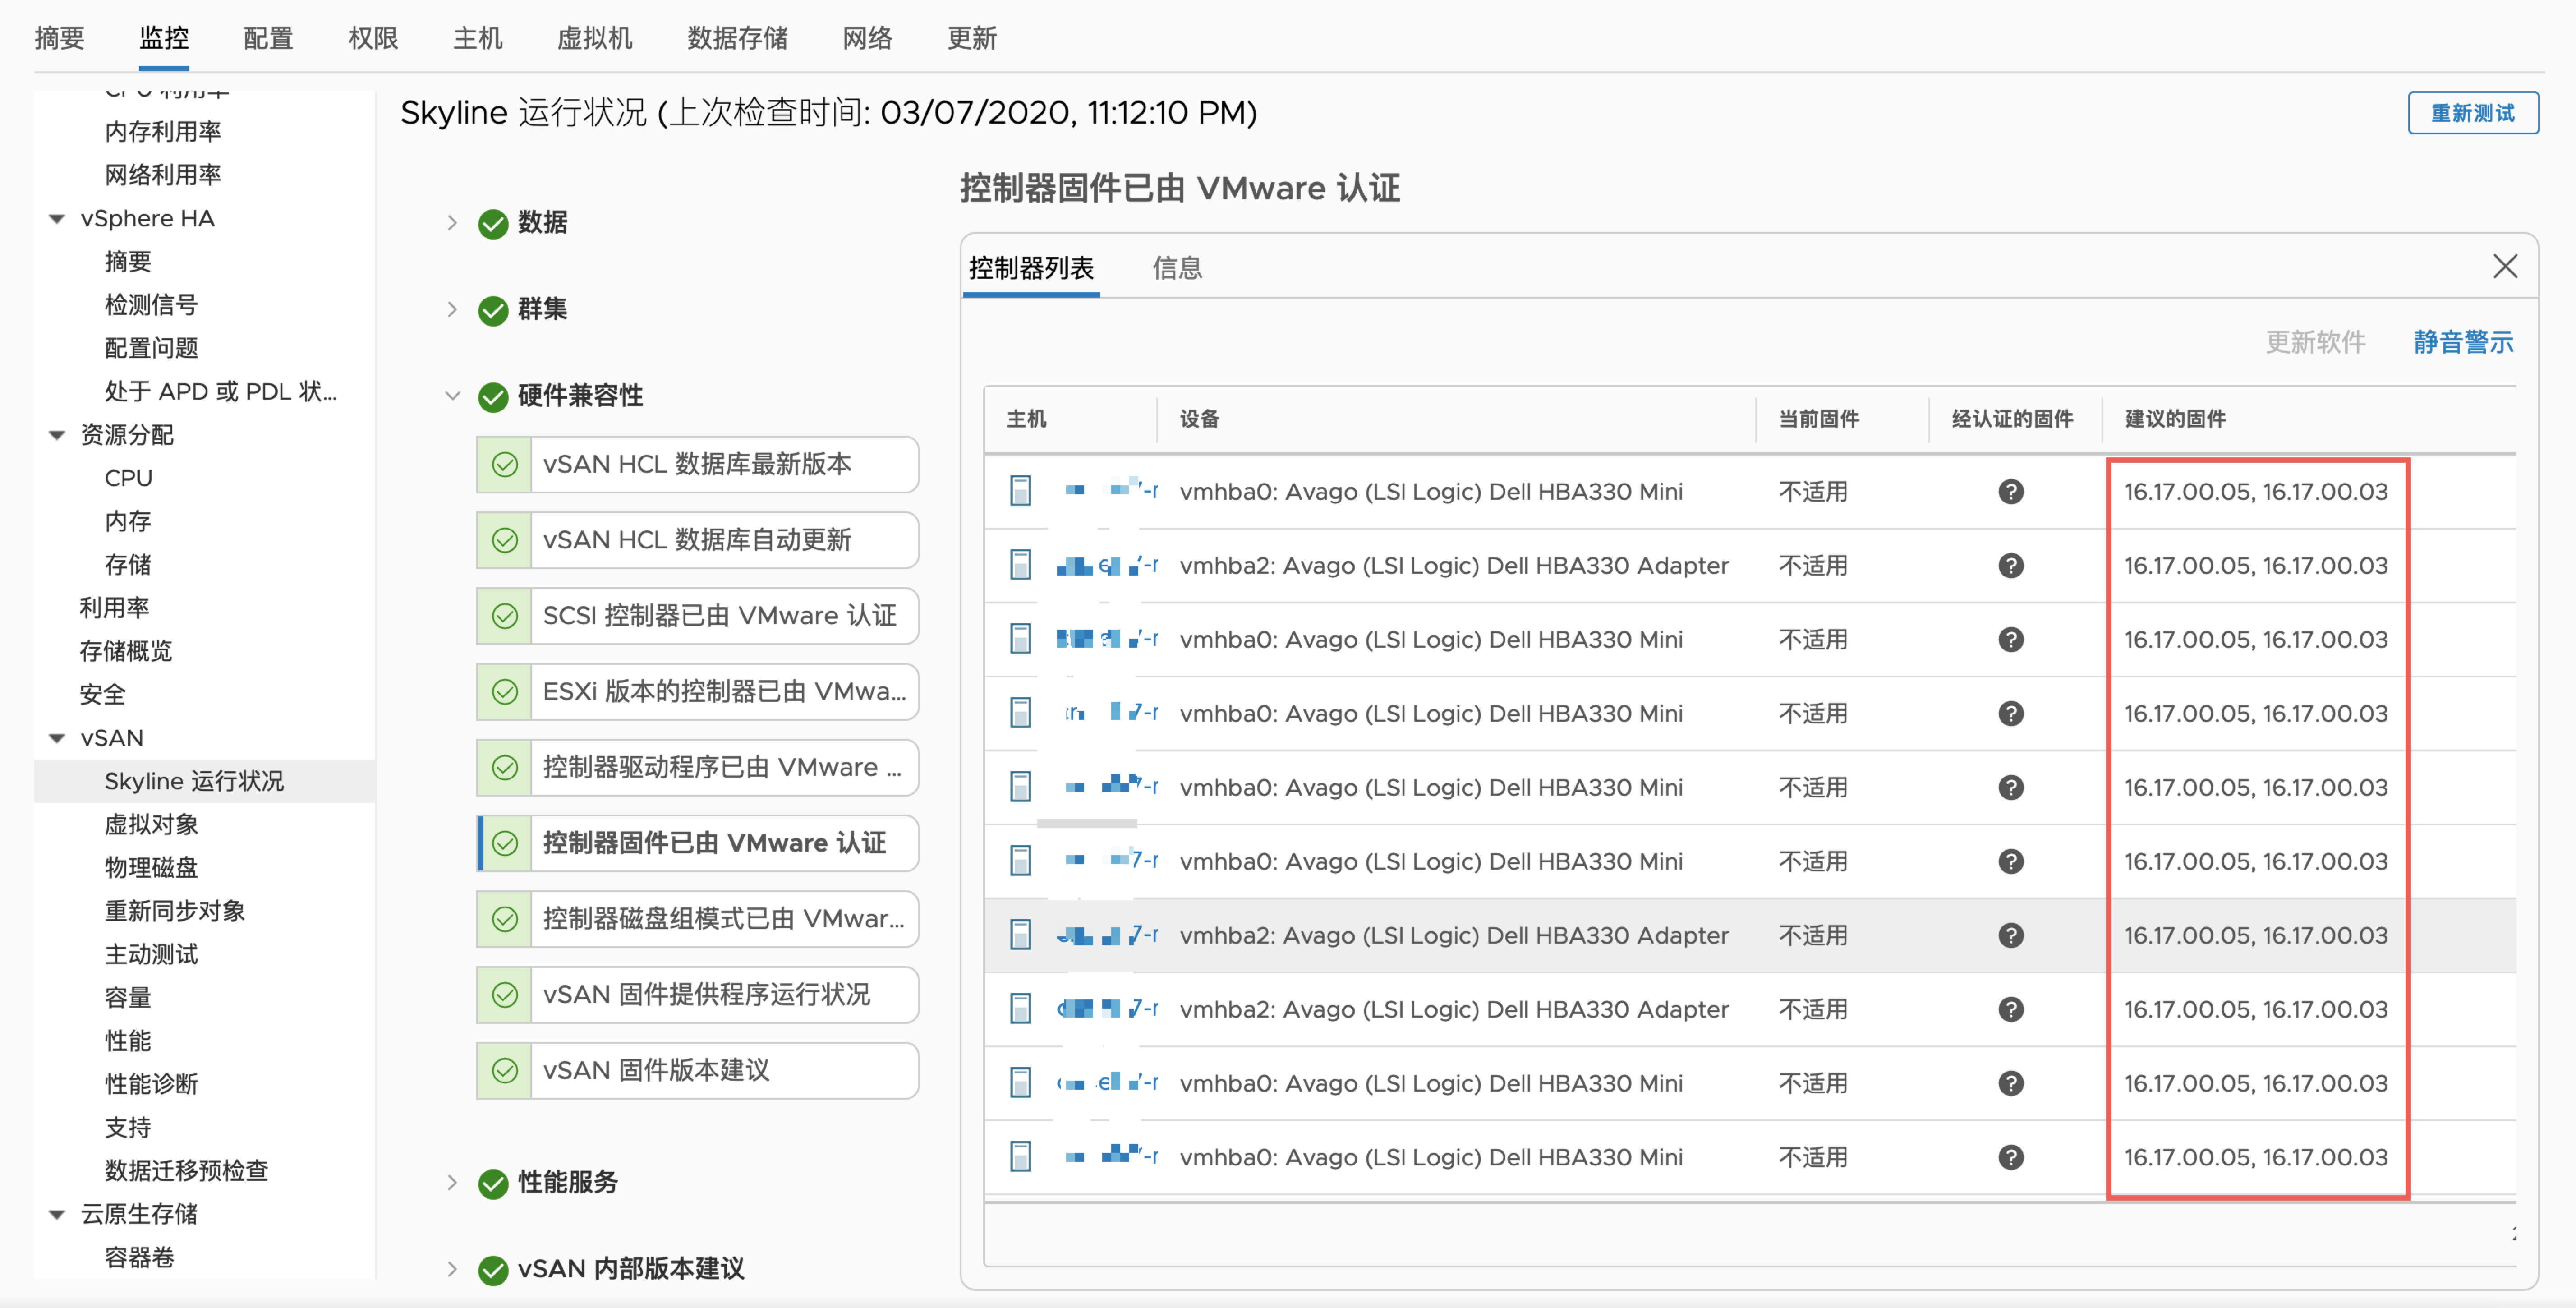Click status icon of 控制器驱动程序已由 VMware

[x=505, y=768]
